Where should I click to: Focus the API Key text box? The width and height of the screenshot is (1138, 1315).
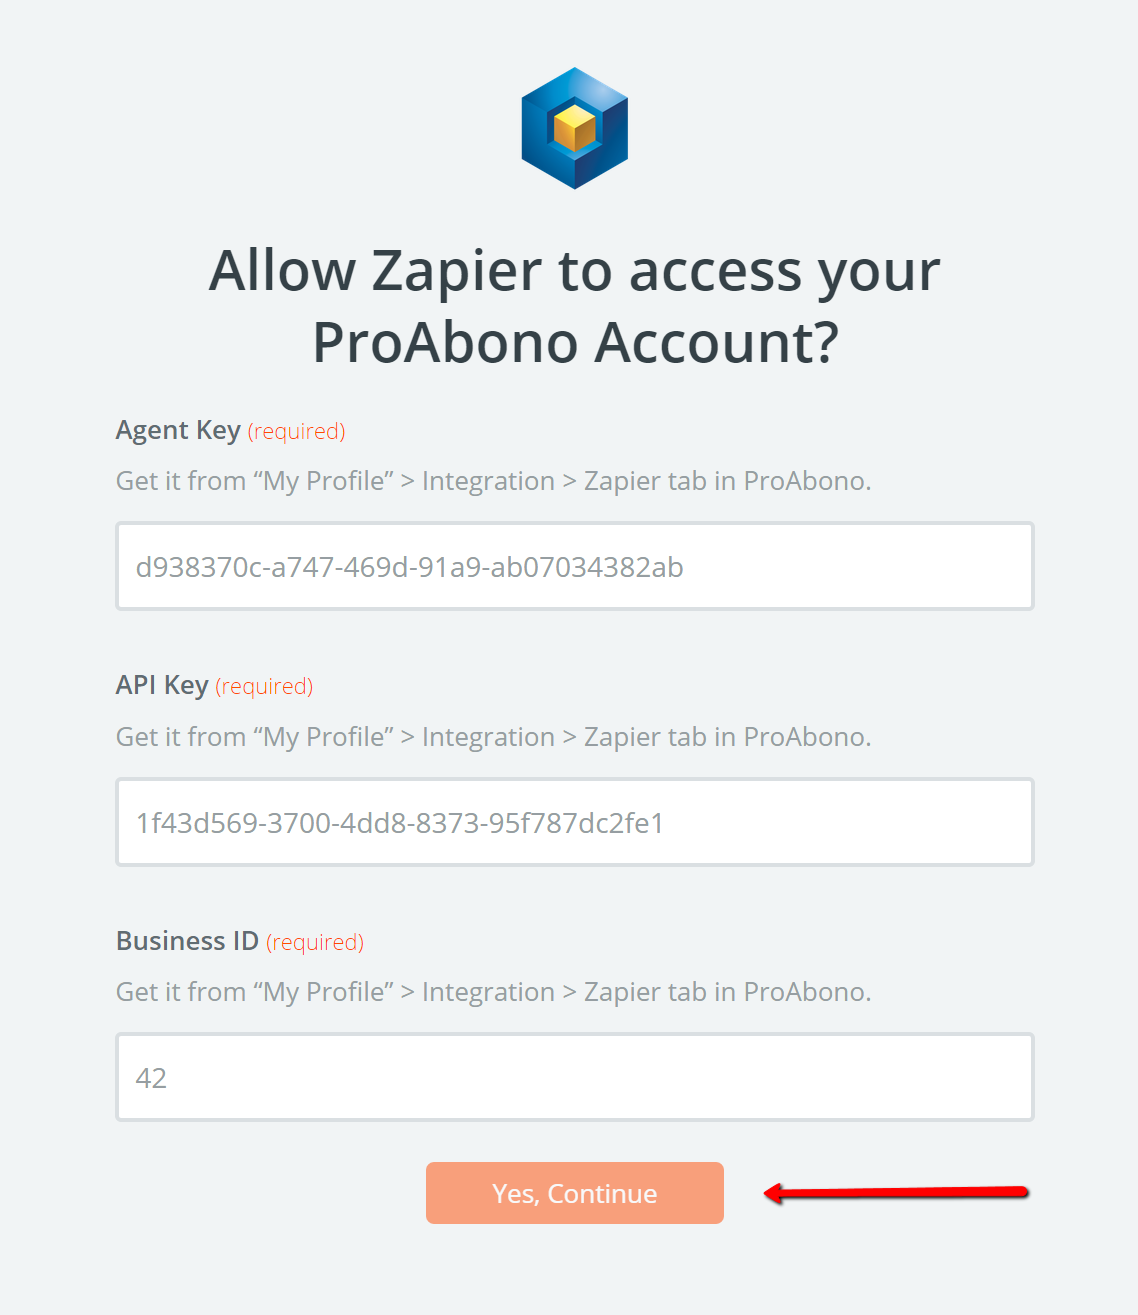[575, 822]
